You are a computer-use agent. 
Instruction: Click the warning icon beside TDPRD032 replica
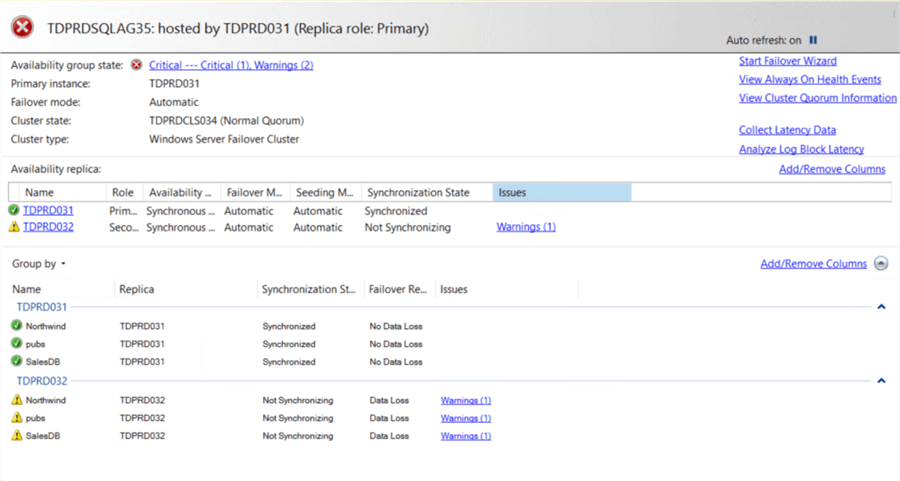[x=14, y=227]
